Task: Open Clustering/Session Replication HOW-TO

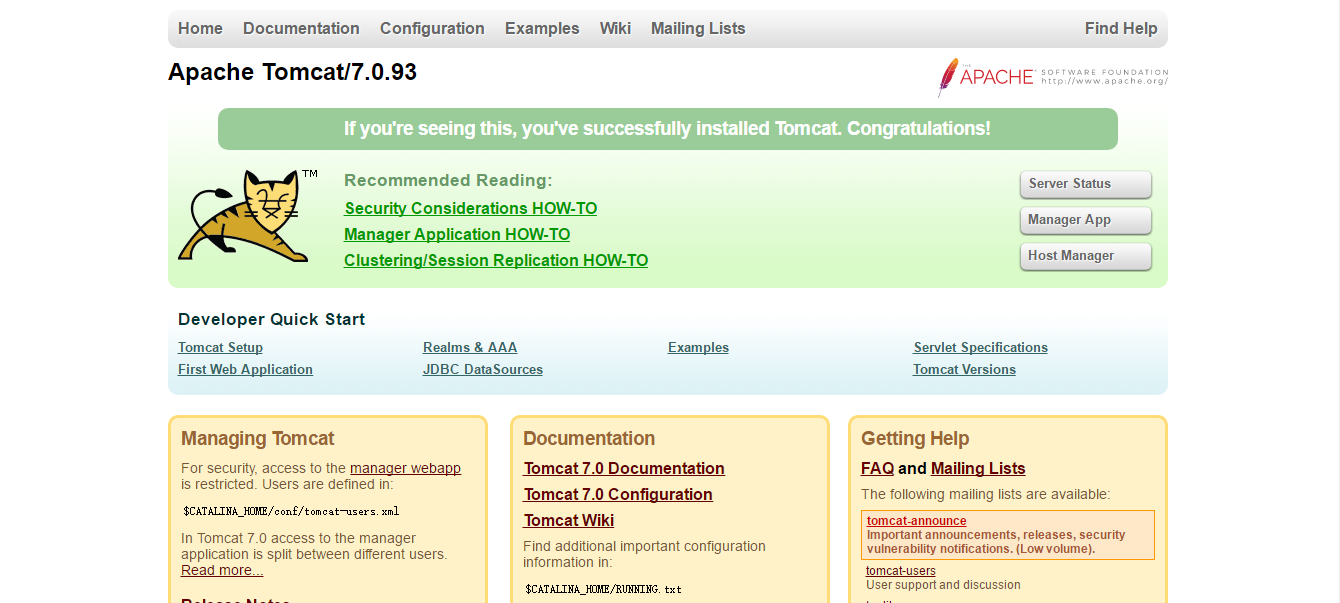Action: tap(496, 260)
